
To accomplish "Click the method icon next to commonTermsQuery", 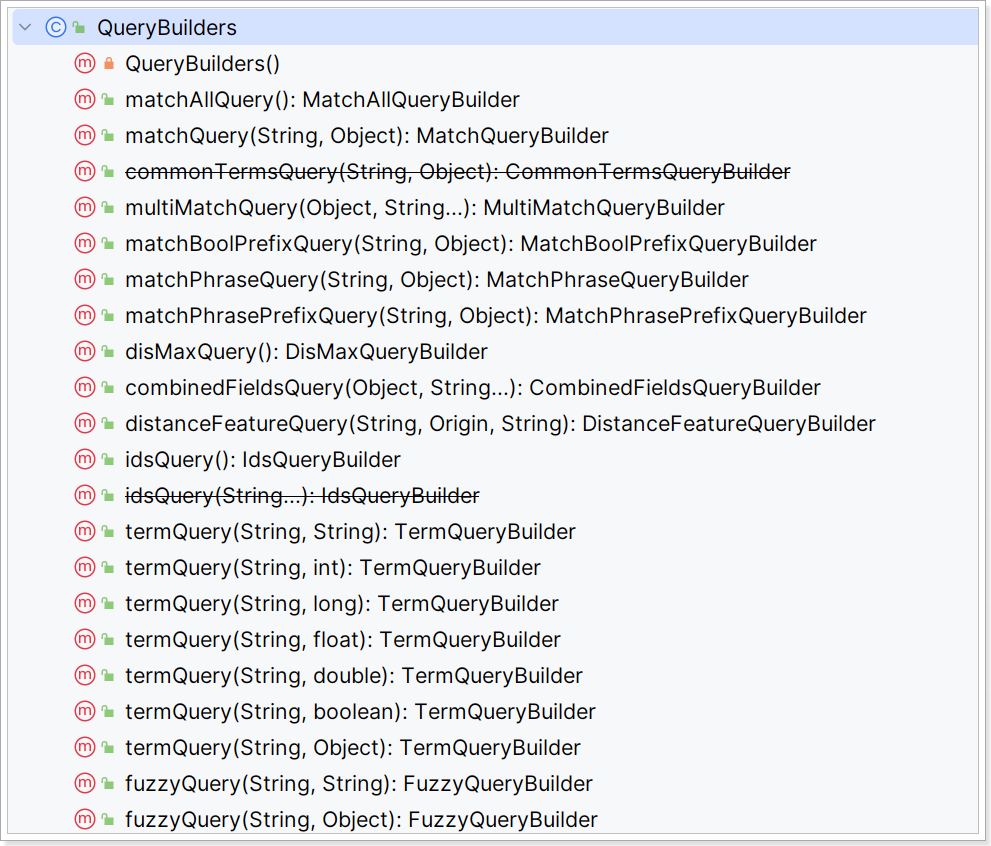I will click(x=85, y=171).
